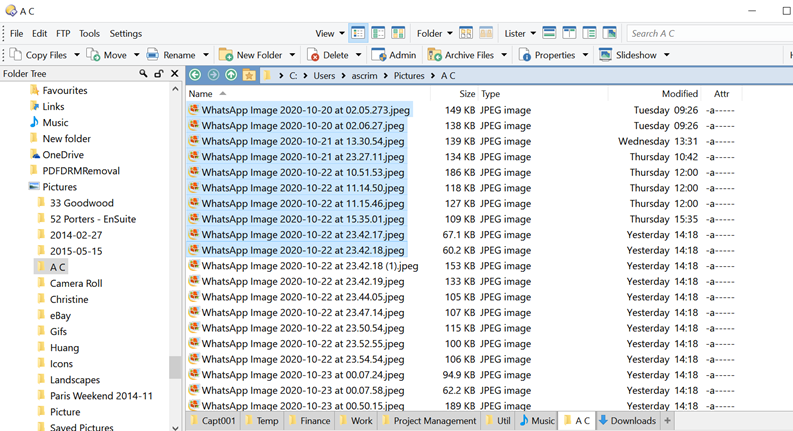The image size is (793, 431).
Task: Click in the Search A C field
Action: tap(708, 33)
